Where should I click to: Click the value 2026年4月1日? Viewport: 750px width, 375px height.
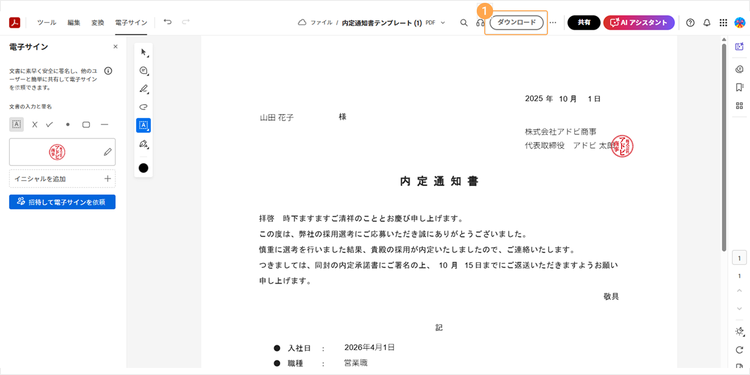(369, 347)
